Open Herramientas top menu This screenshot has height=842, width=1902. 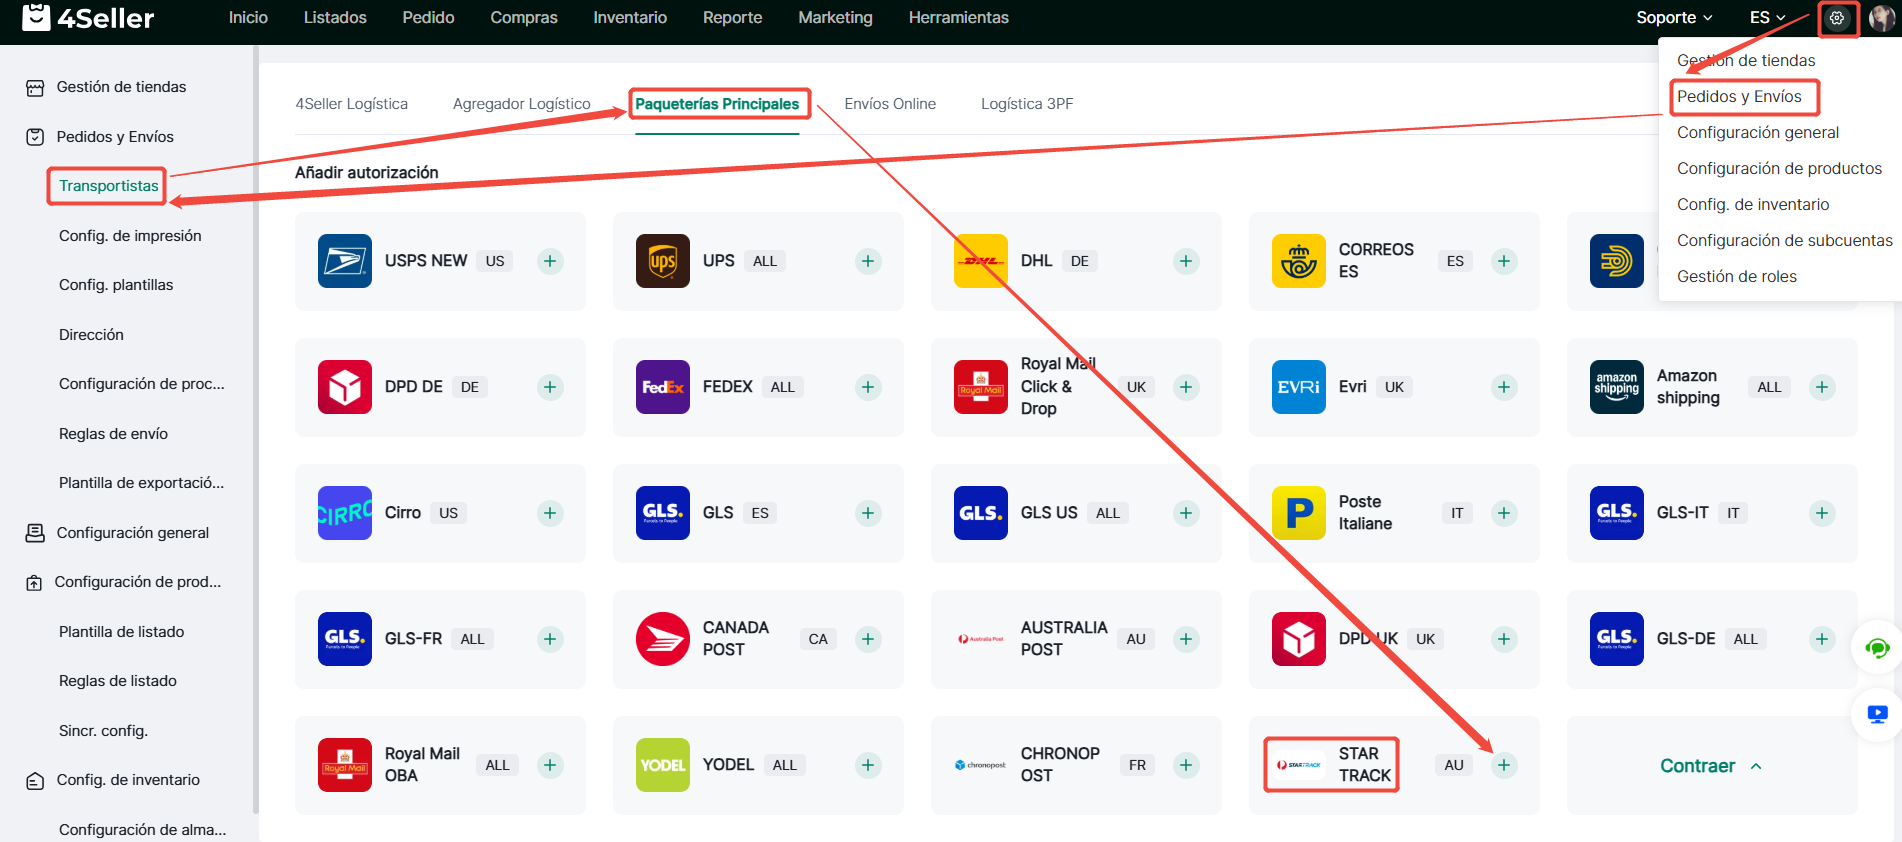coord(958,18)
